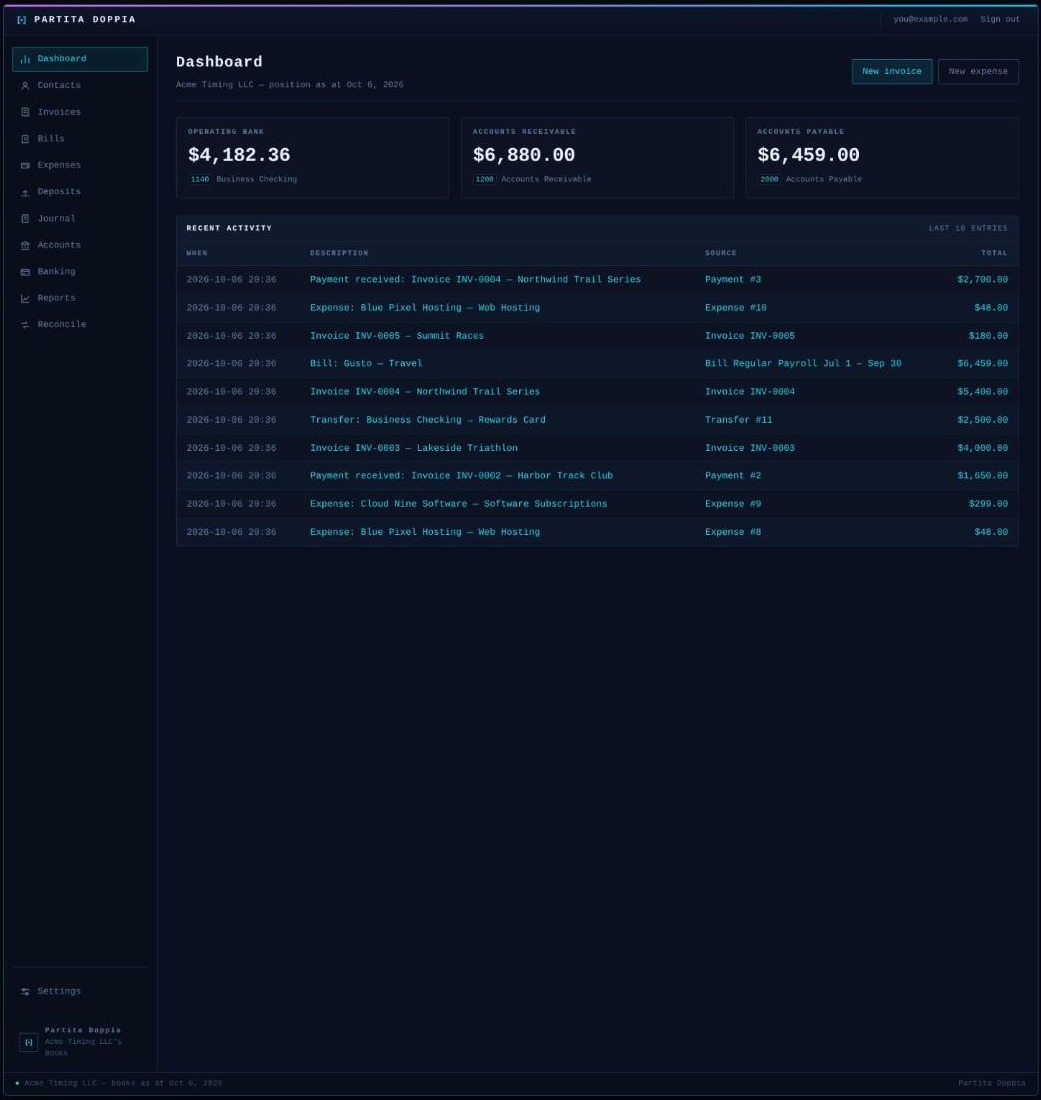This screenshot has height=1100, width=1041.
Task: Open Expense Blue Pixel Hosting entry for Expense #10
Action: [425, 308]
